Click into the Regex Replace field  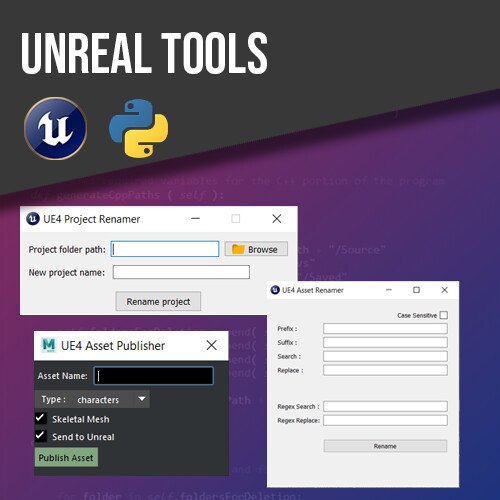[385, 420]
